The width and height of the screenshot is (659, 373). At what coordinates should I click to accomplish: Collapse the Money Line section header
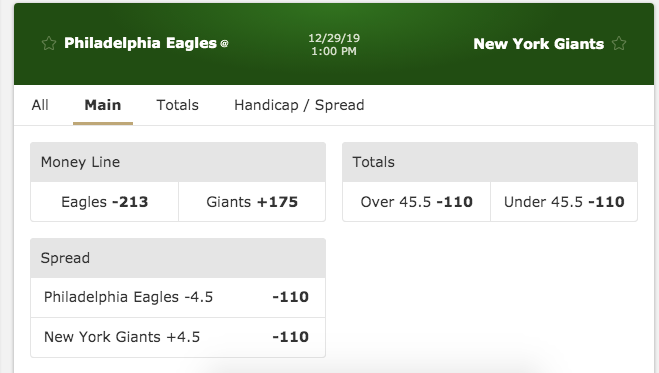pyautogui.click(x=178, y=162)
